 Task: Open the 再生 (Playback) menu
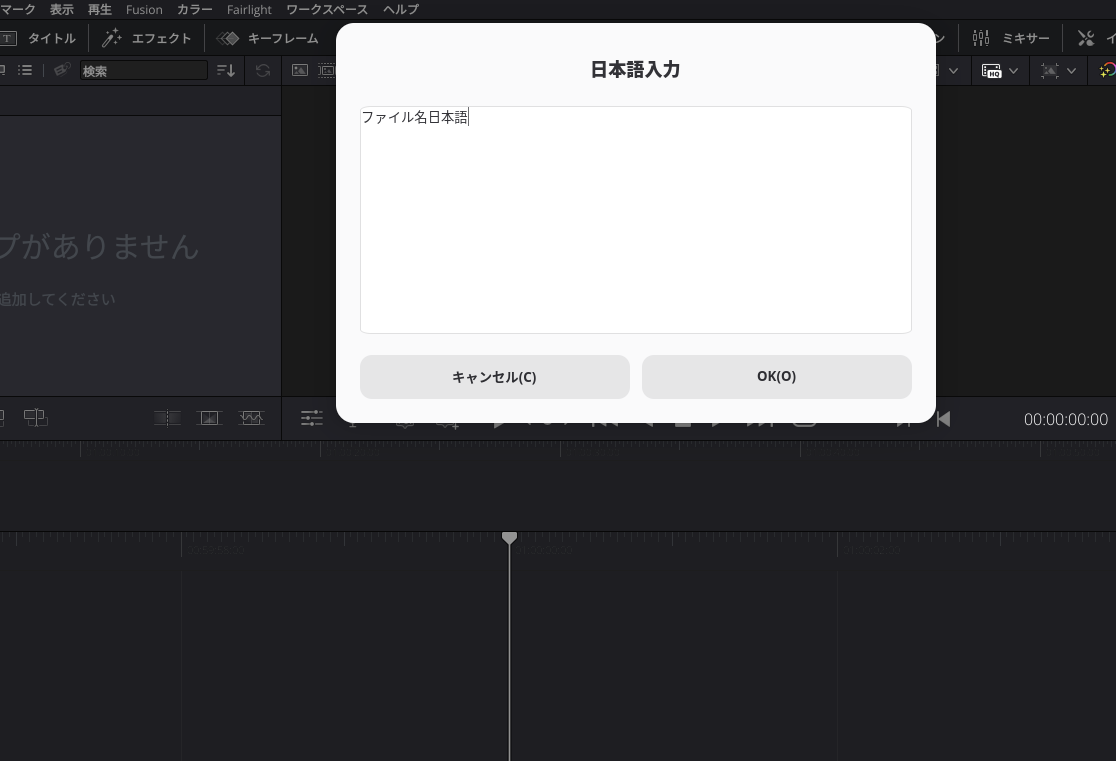pyautogui.click(x=100, y=9)
